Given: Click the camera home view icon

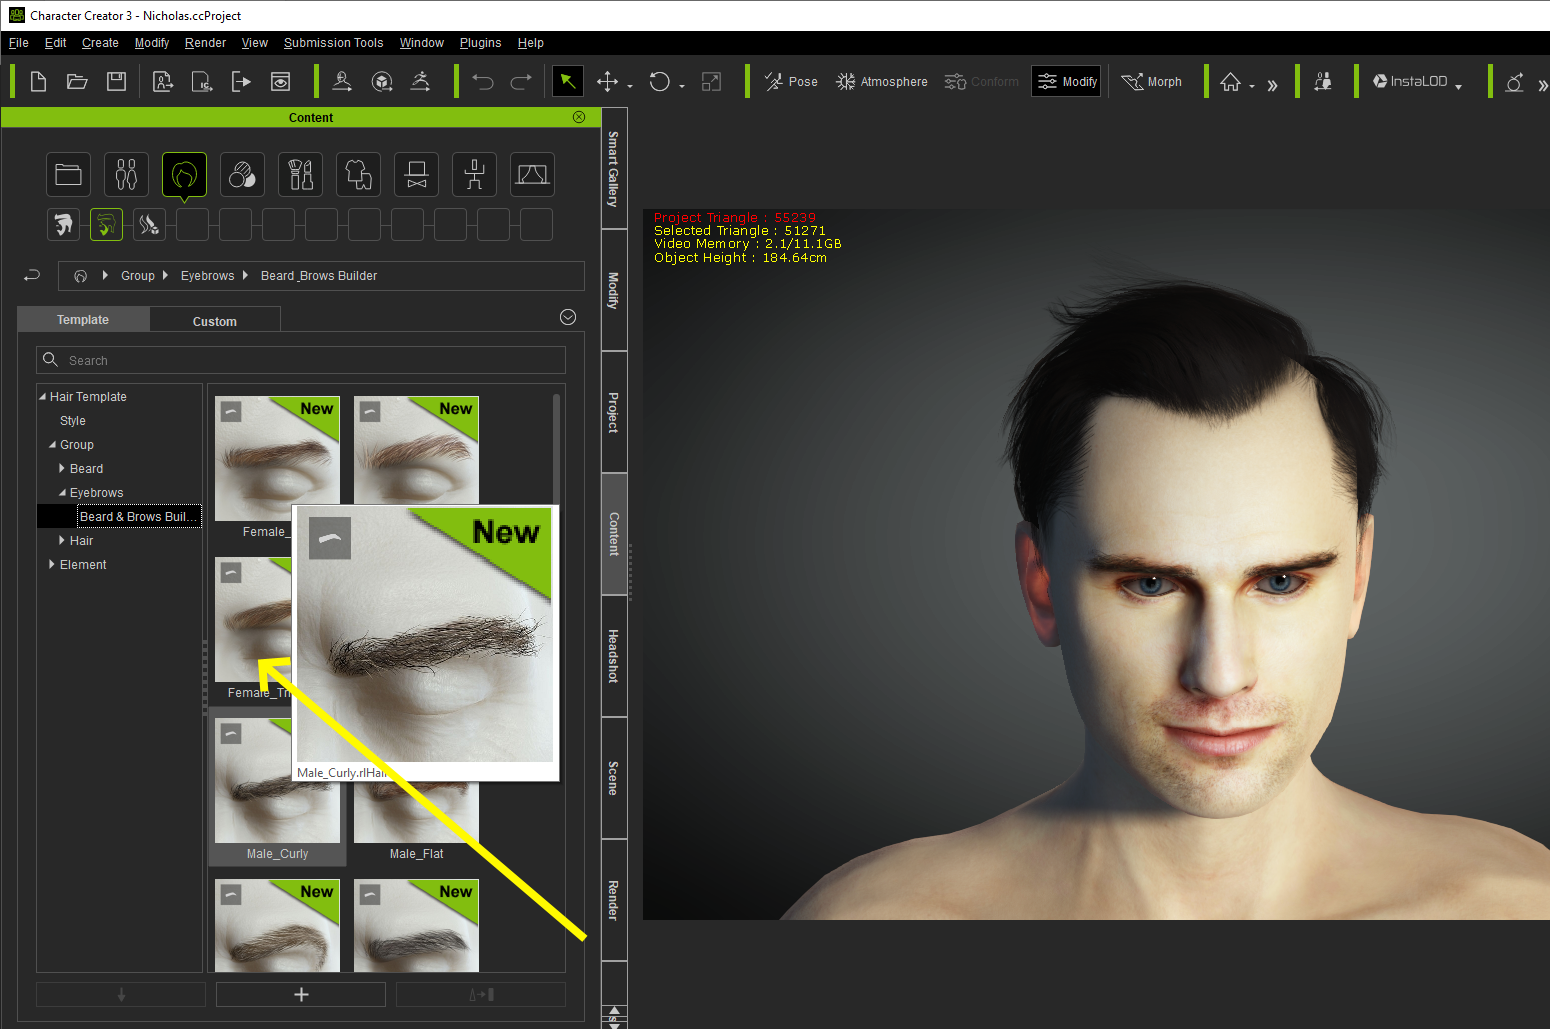Looking at the screenshot, I should pos(1230,82).
